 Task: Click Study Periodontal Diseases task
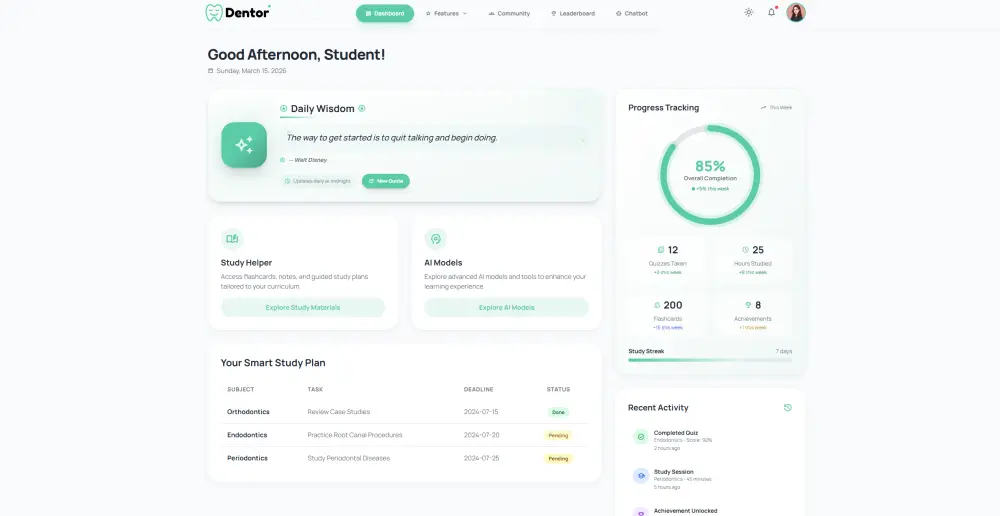click(348, 458)
